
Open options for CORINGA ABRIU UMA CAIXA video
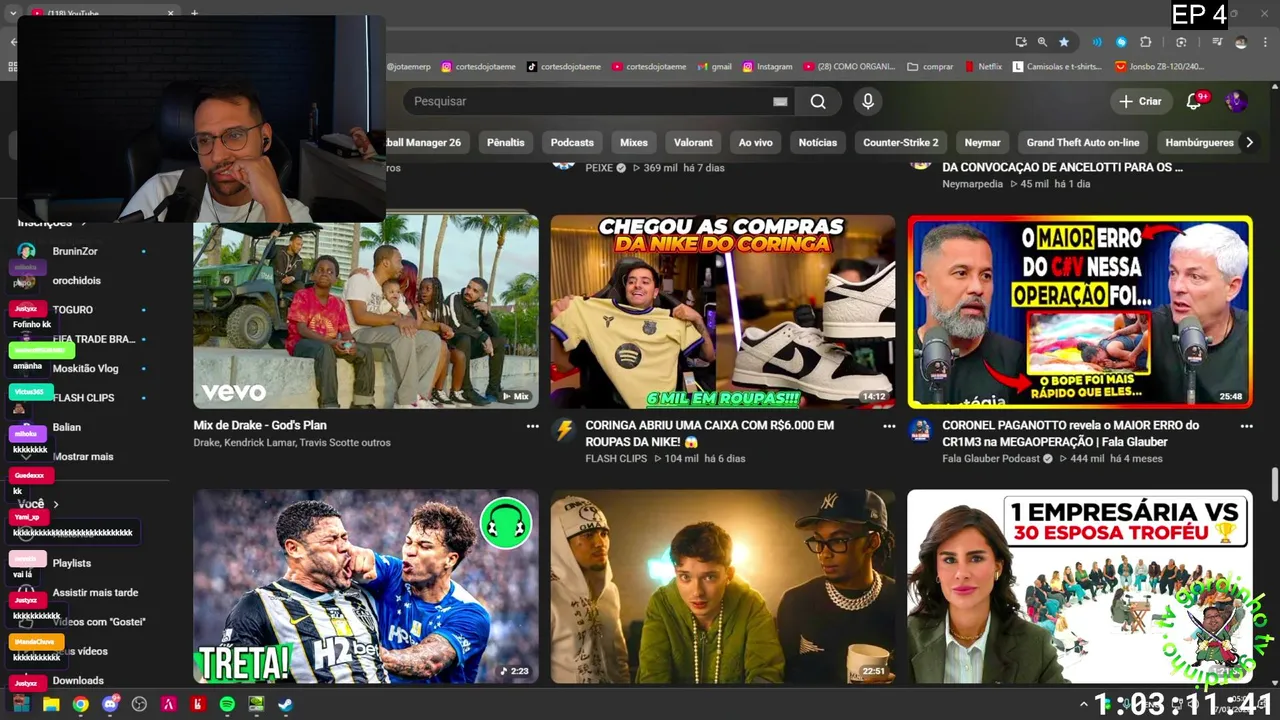coord(889,426)
